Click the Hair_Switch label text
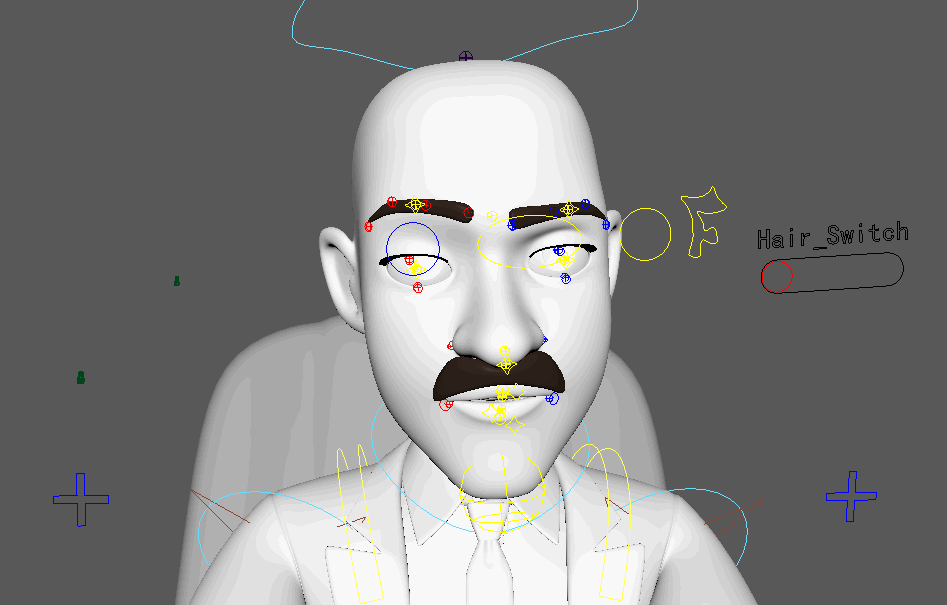 pyautogui.click(x=833, y=235)
